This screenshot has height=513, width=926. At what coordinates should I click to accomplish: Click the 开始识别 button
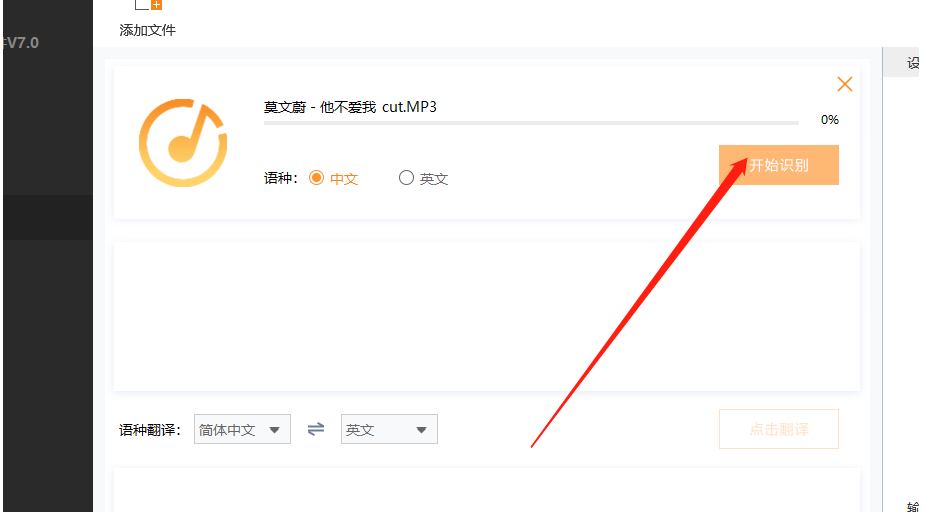pyautogui.click(x=778, y=165)
